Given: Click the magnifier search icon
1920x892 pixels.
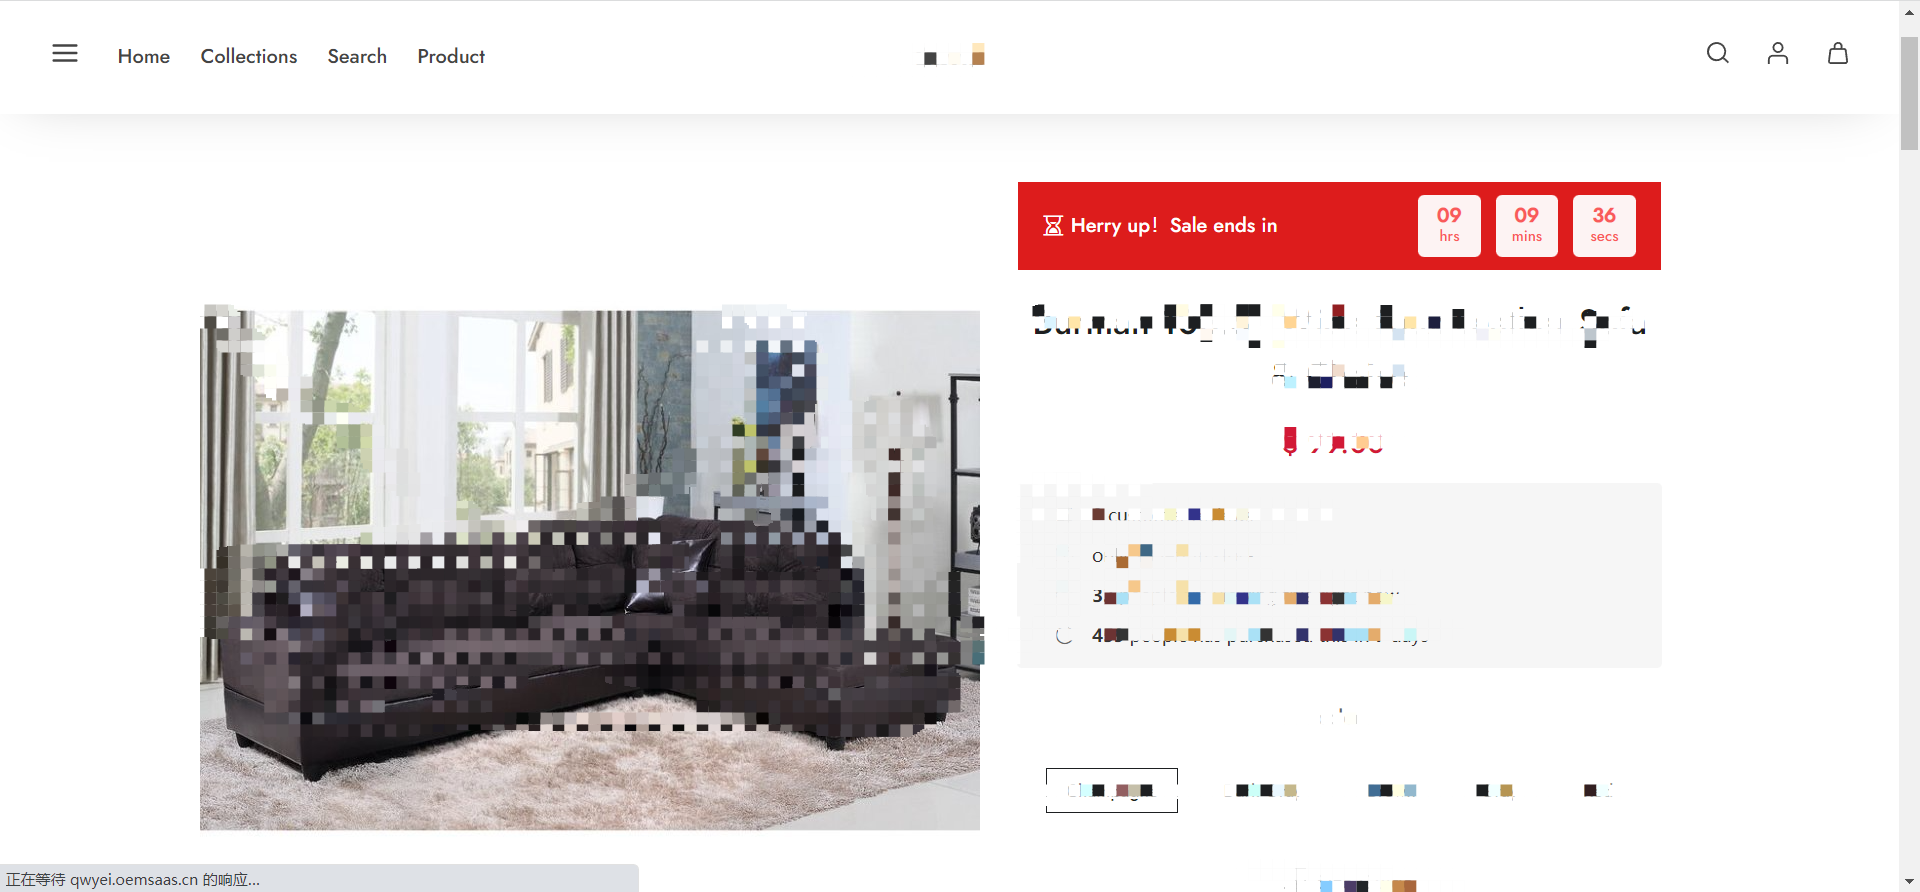Looking at the screenshot, I should [1717, 53].
